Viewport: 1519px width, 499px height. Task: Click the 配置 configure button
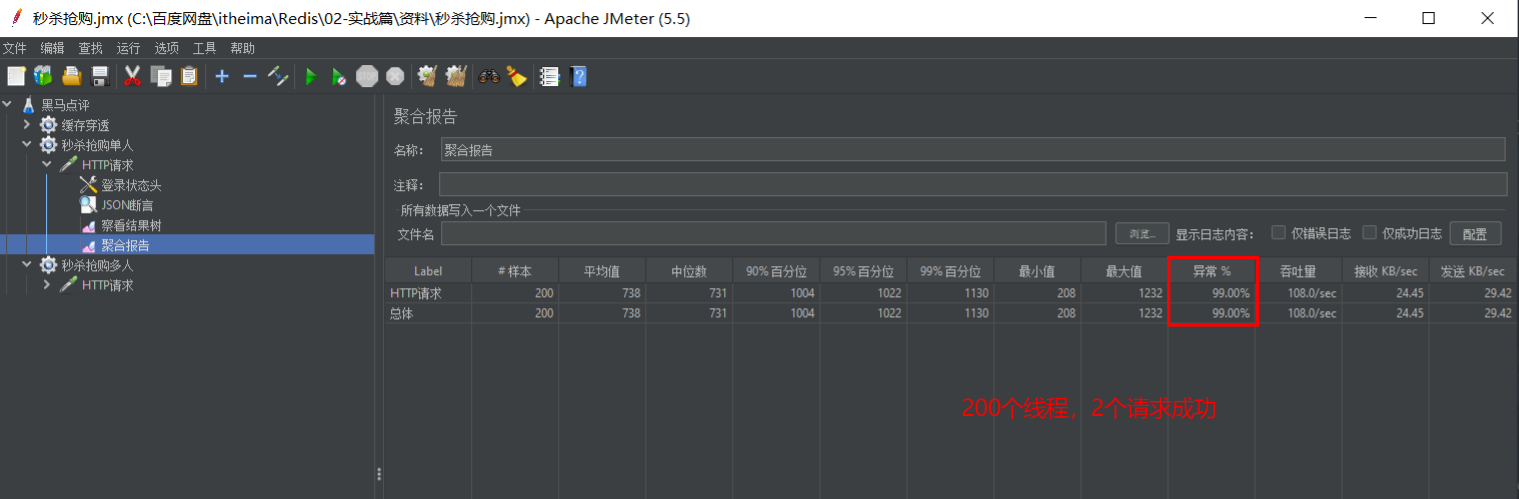click(1475, 233)
